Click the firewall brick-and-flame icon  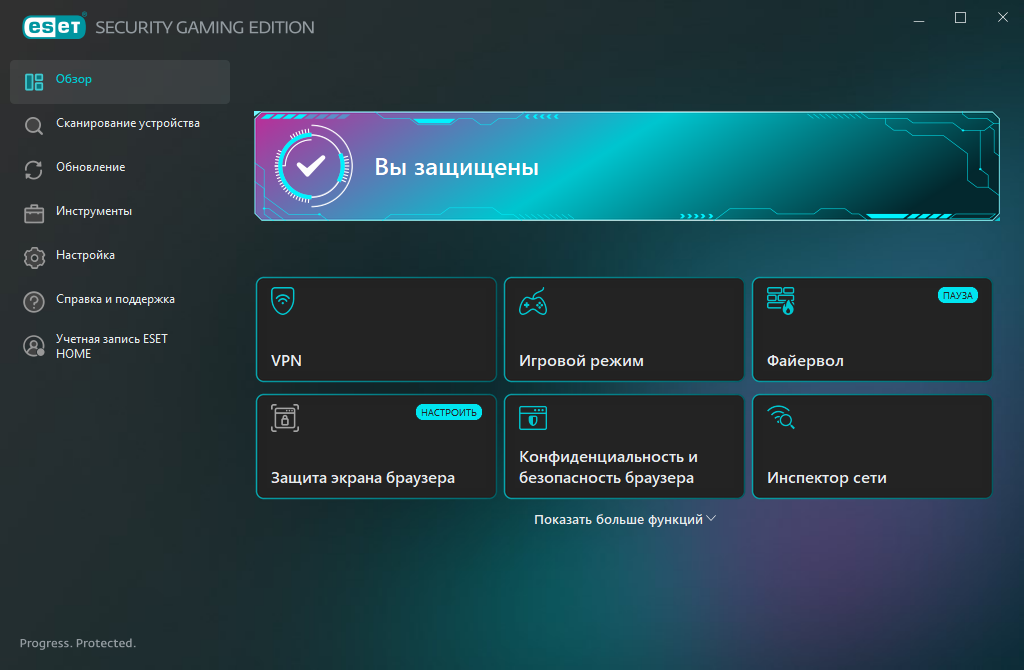pyautogui.click(x=780, y=300)
